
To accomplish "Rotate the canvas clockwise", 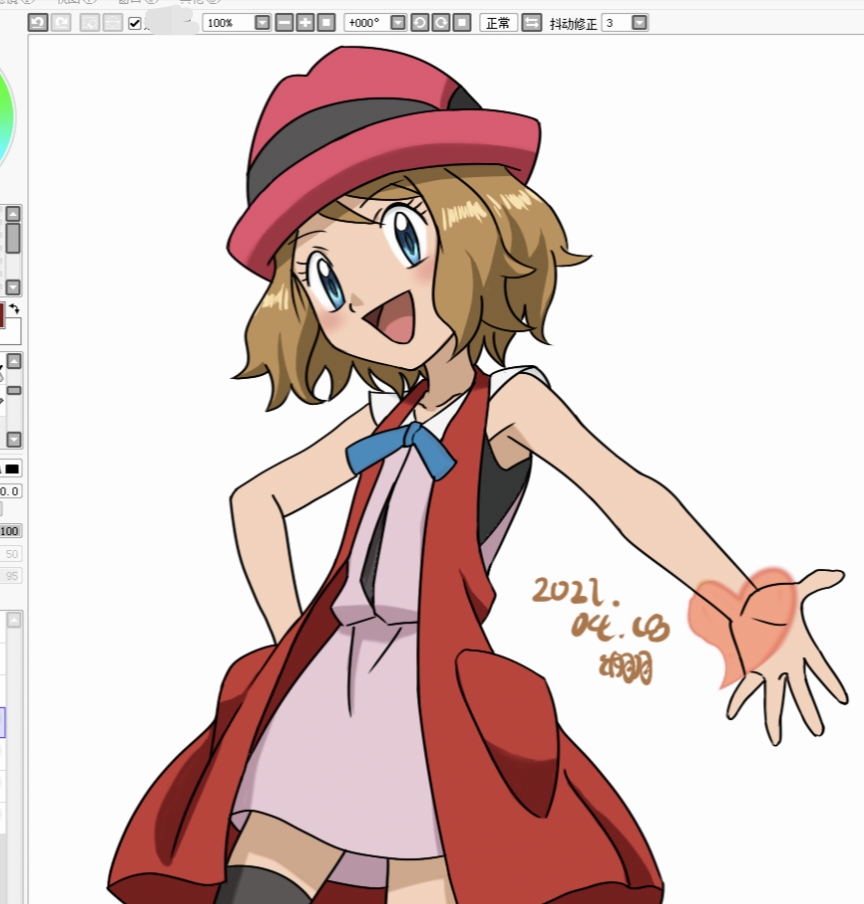I will pos(441,22).
